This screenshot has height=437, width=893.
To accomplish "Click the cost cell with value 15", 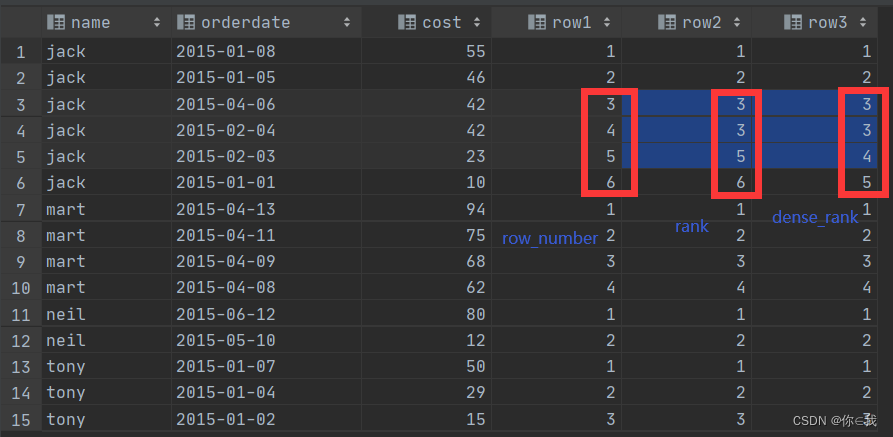I will 426,419.
